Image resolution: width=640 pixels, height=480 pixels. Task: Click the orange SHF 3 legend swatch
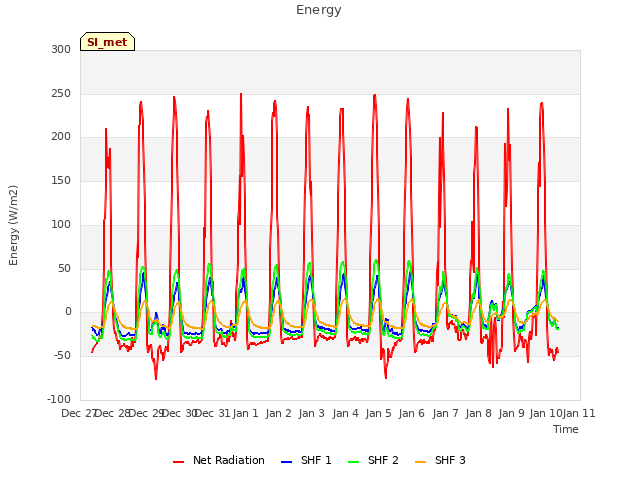(420, 462)
